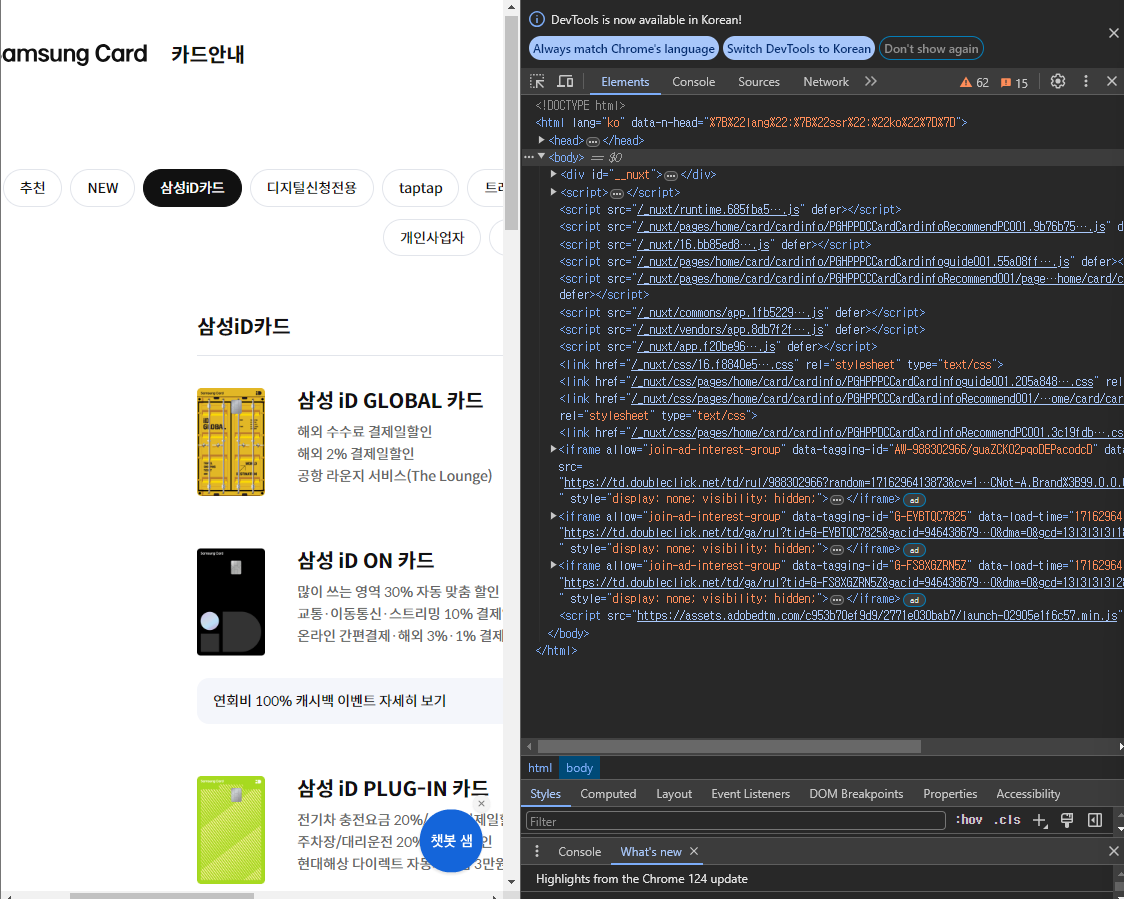This screenshot has height=899, width=1124.
Task: Open the css/16.f8840e5 stylesheet link
Action: [712, 365]
